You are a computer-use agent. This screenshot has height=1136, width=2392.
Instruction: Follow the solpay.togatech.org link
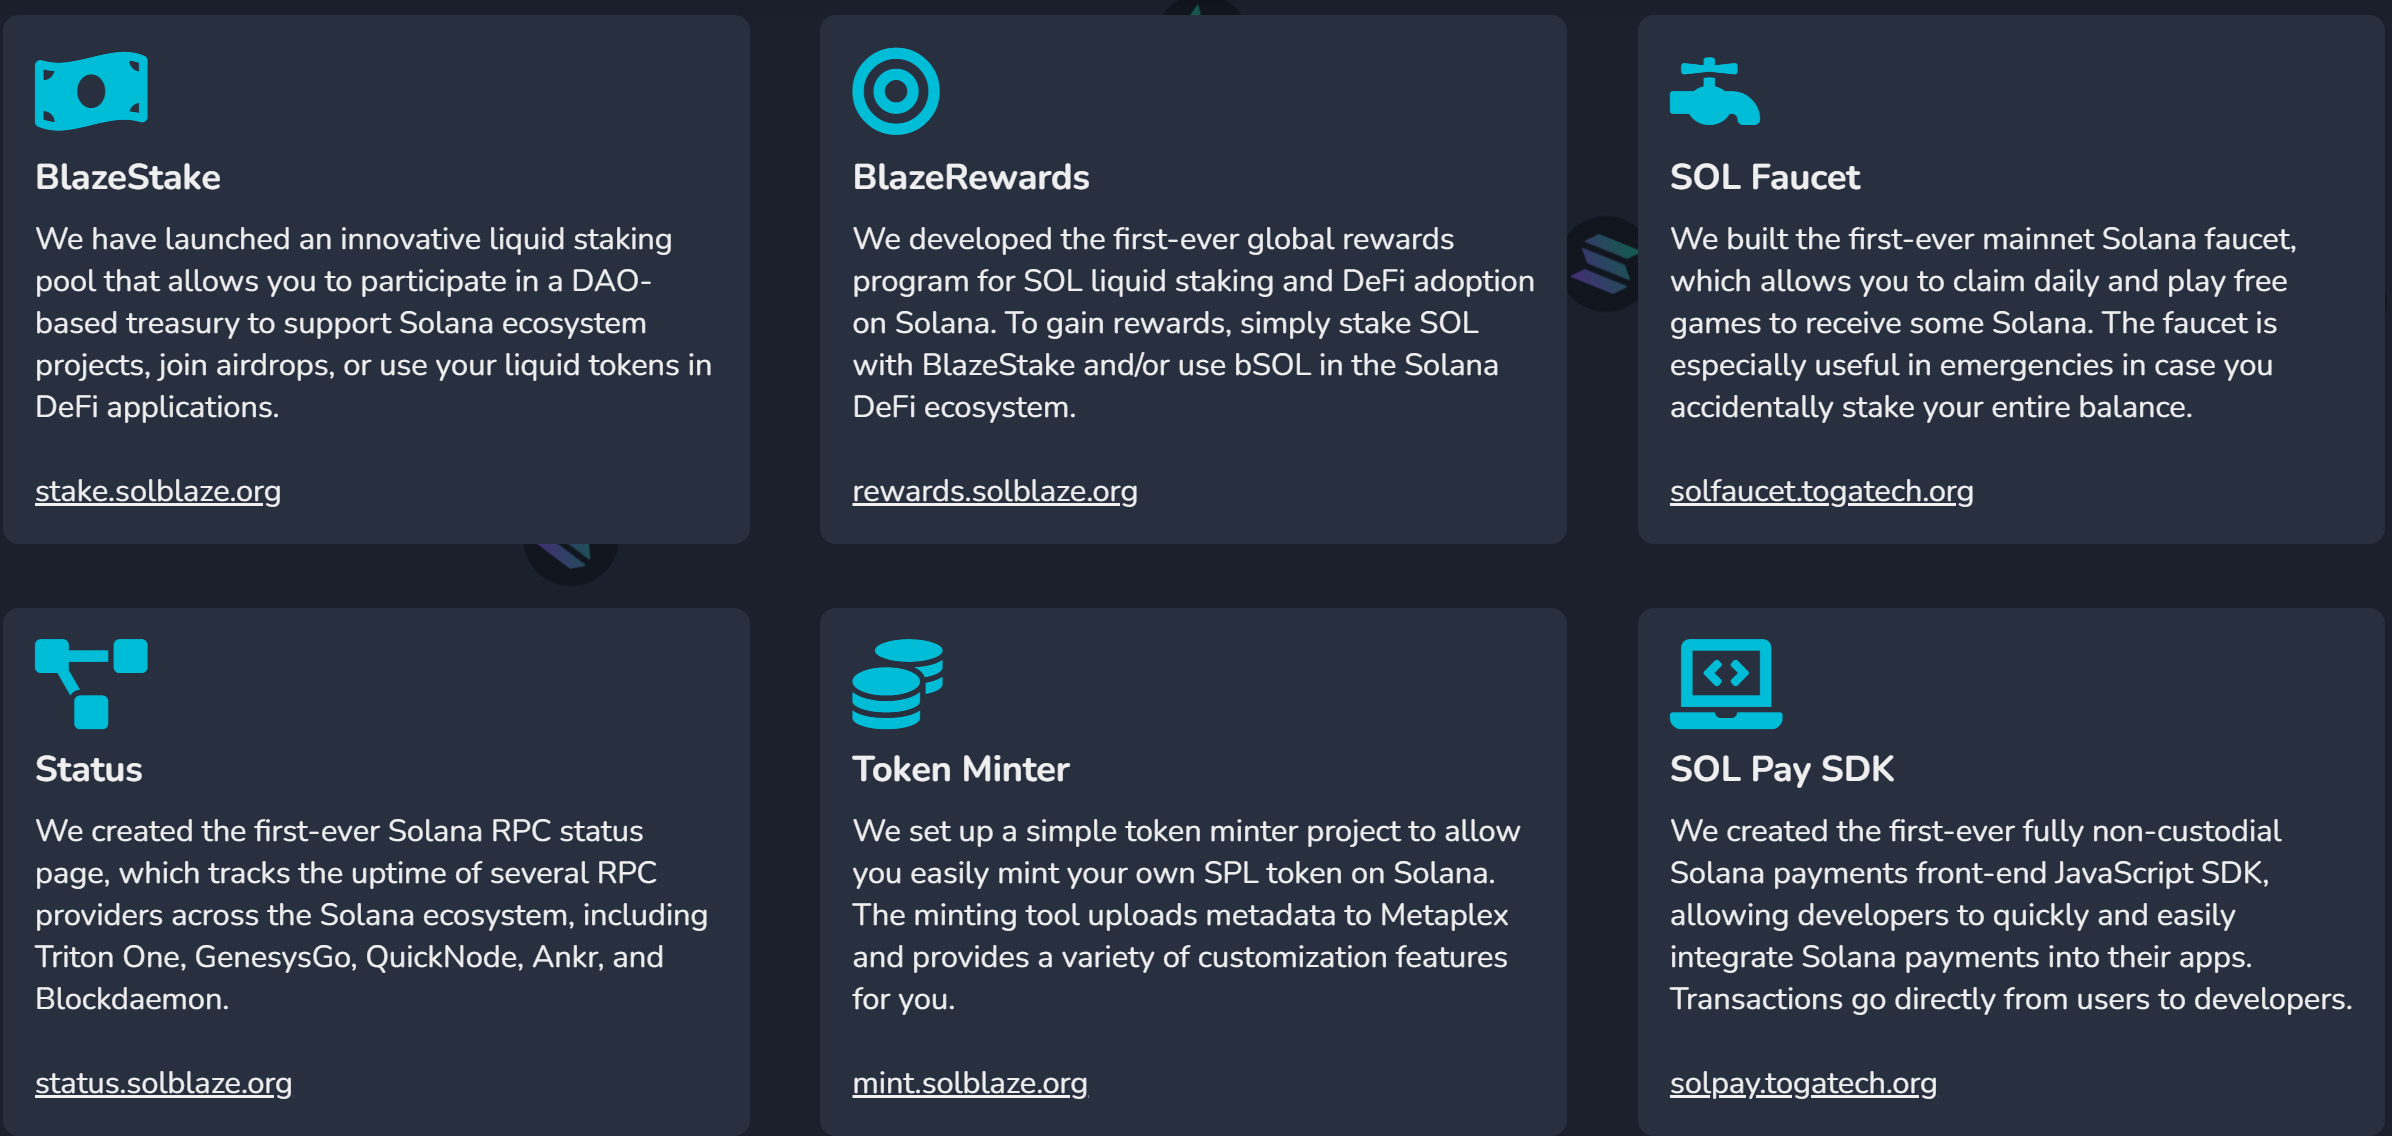[1803, 1083]
